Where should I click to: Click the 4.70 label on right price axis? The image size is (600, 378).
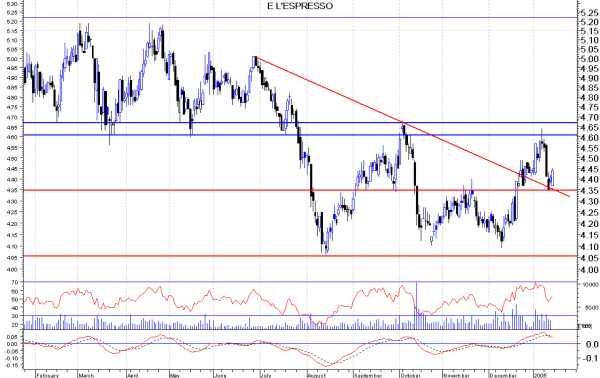(x=589, y=117)
